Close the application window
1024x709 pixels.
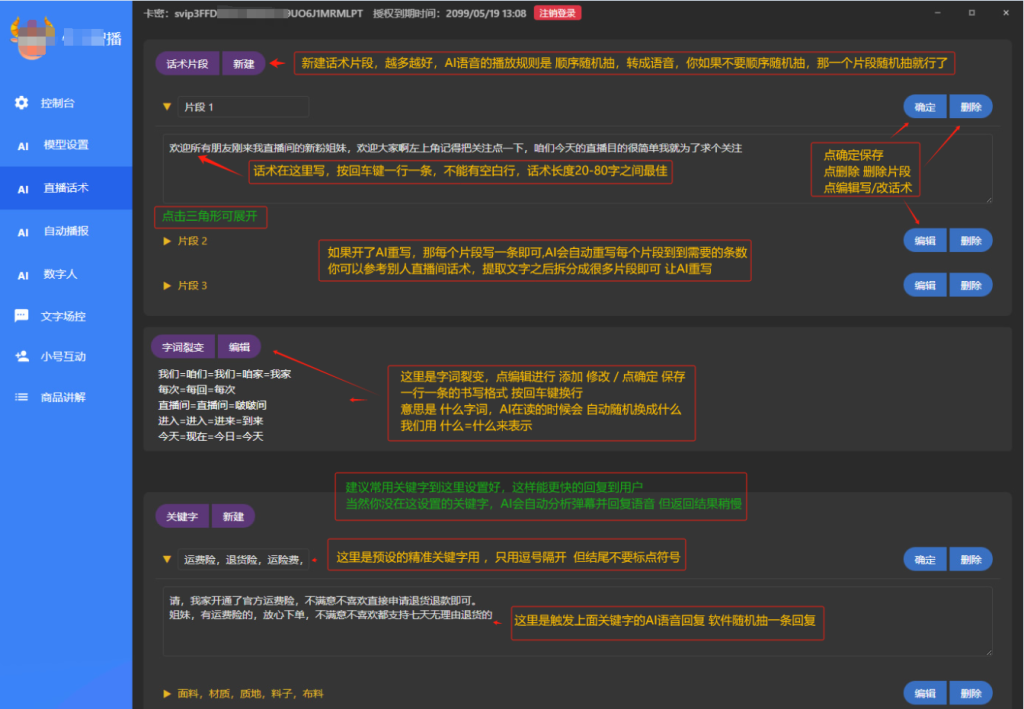(x=1006, y=13)
